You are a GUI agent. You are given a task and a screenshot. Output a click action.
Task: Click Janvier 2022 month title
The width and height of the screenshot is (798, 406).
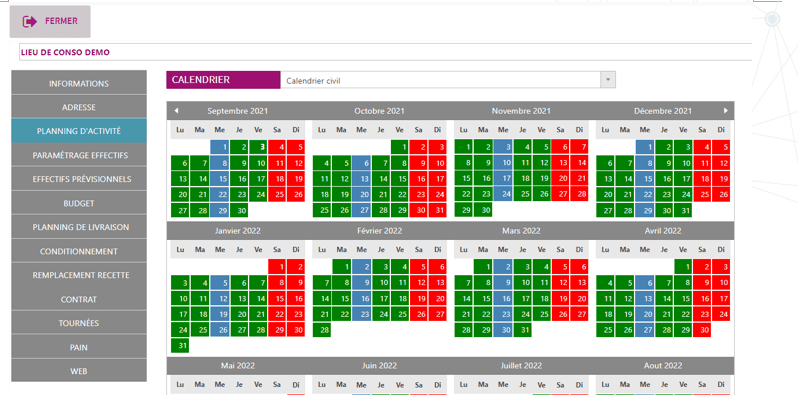238,230
